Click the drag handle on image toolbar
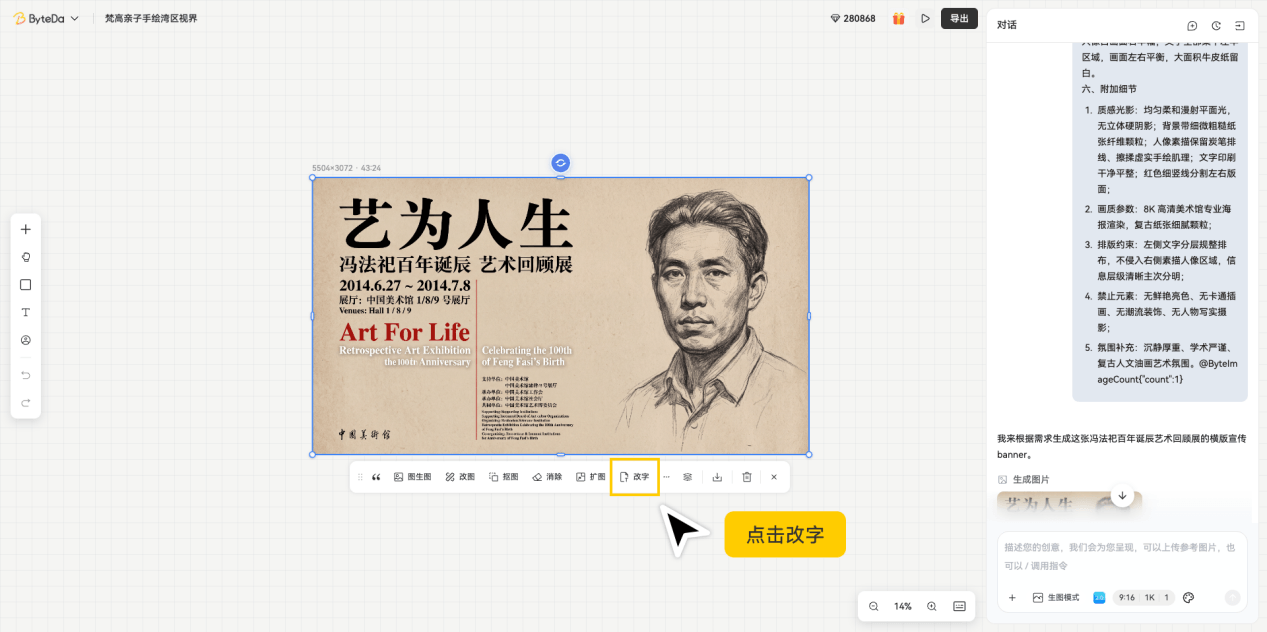 tap(360, 477)
